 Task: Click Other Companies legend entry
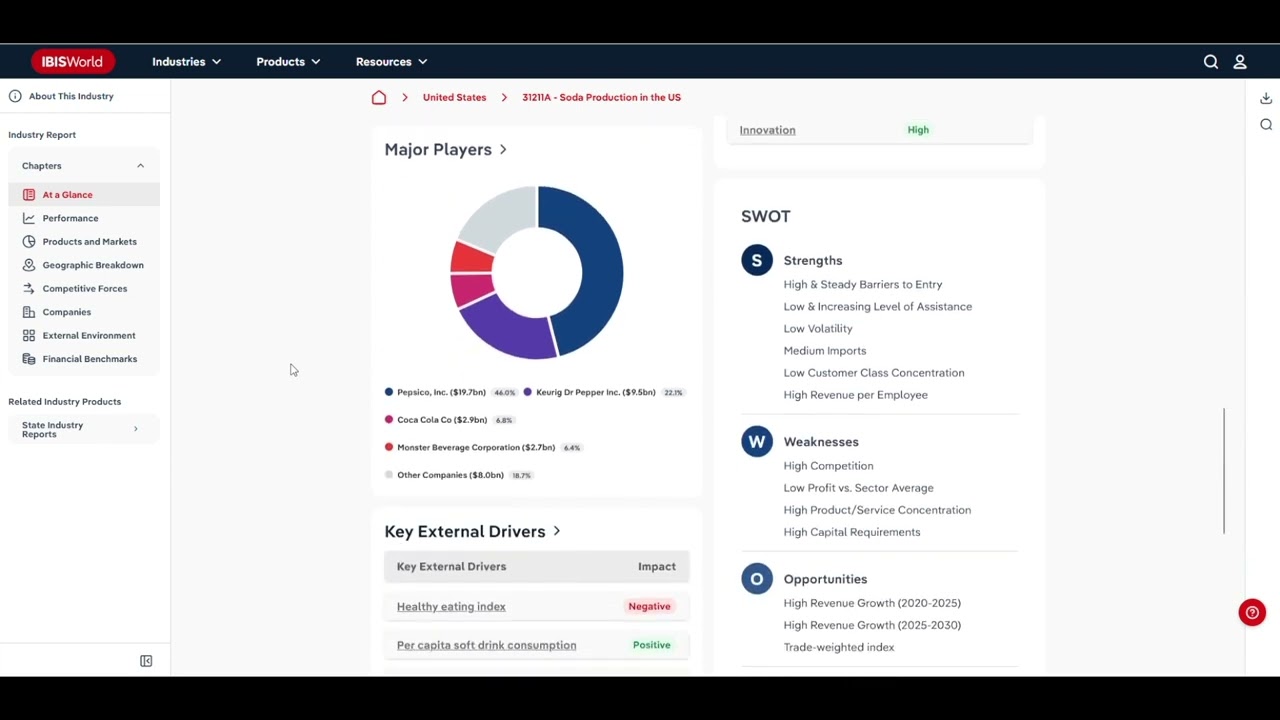tap(459, 475)
